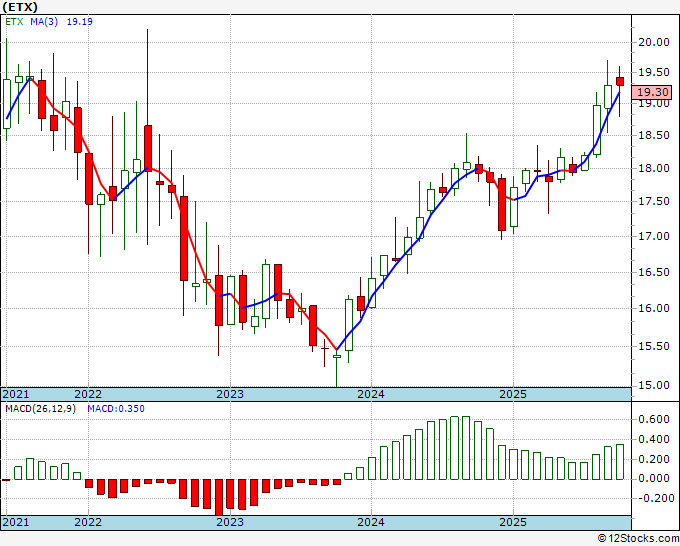Click 2024 on the MACD panel time axis

(371, 522)
